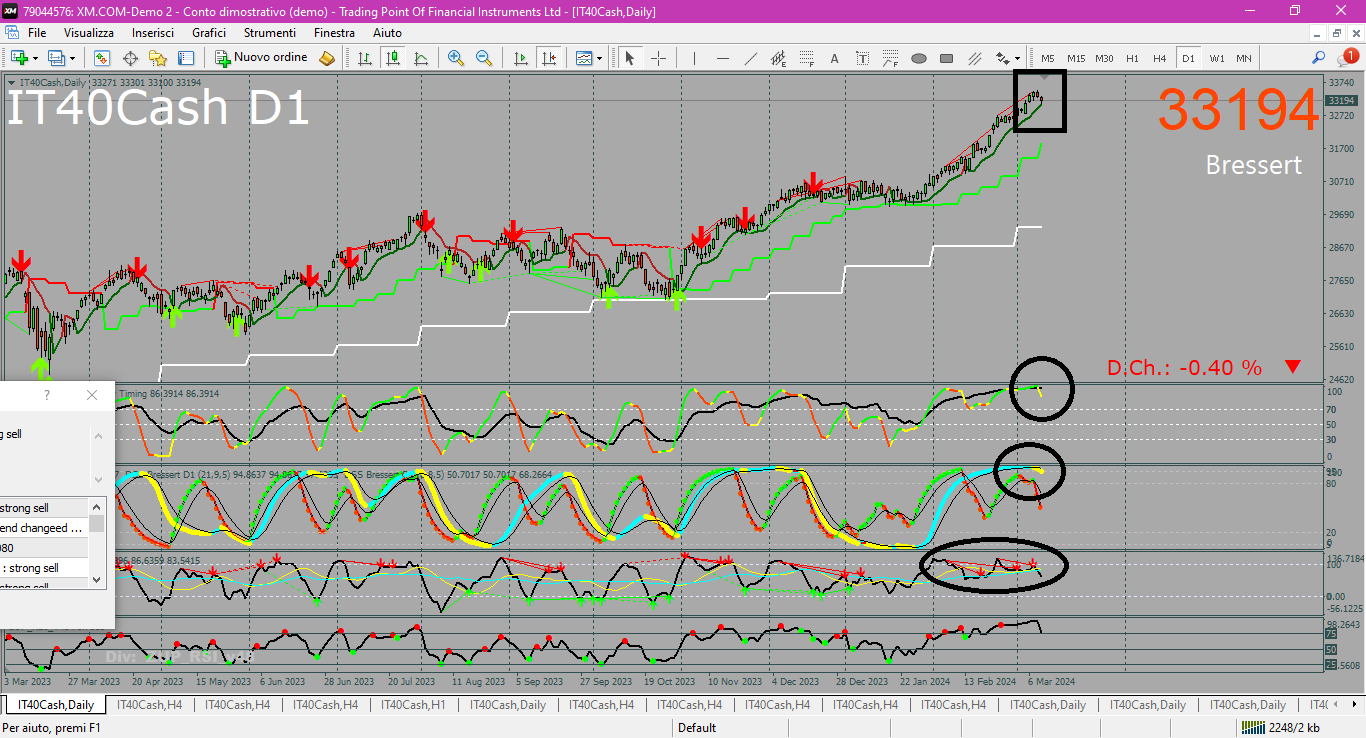
Task: Toggle the Market Watch window icon
Action: [102, 58]
